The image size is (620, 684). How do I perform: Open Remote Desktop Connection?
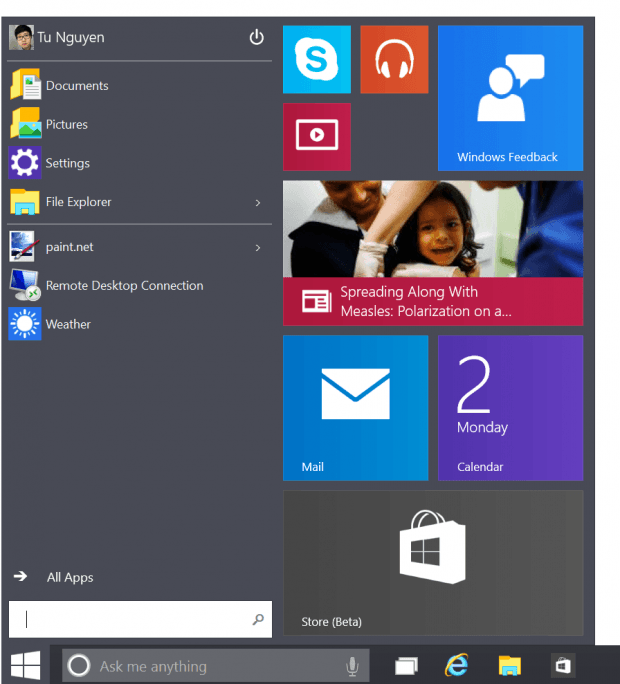tap(140, 285)
